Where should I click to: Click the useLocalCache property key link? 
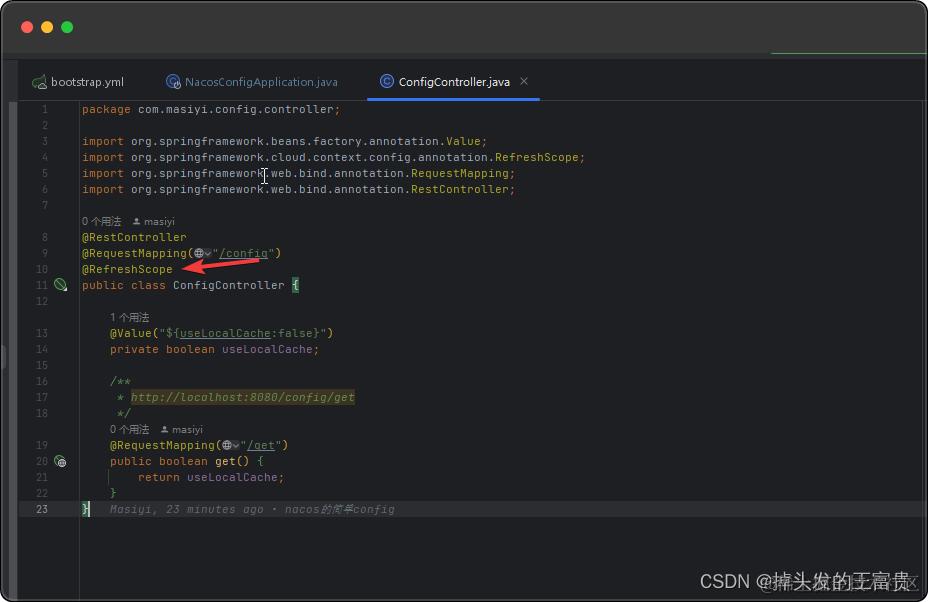click(x=225, y=333)
